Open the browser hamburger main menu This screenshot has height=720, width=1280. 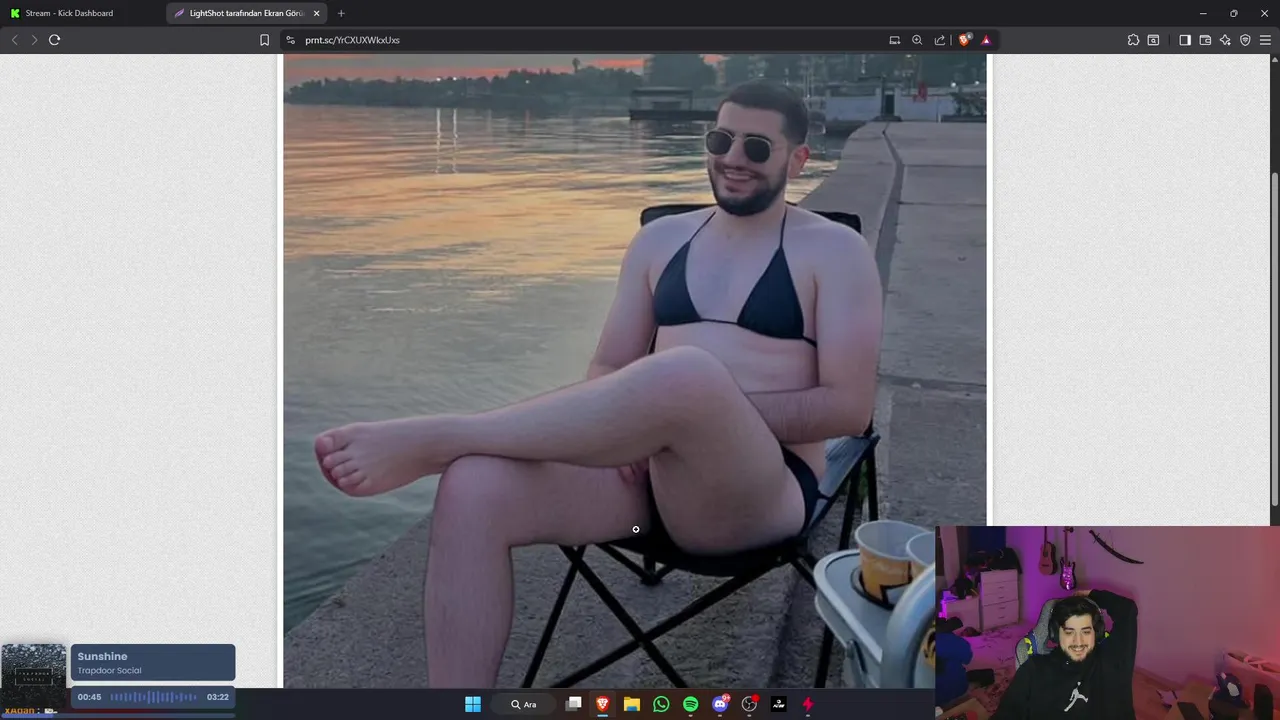pos(1265,40)
